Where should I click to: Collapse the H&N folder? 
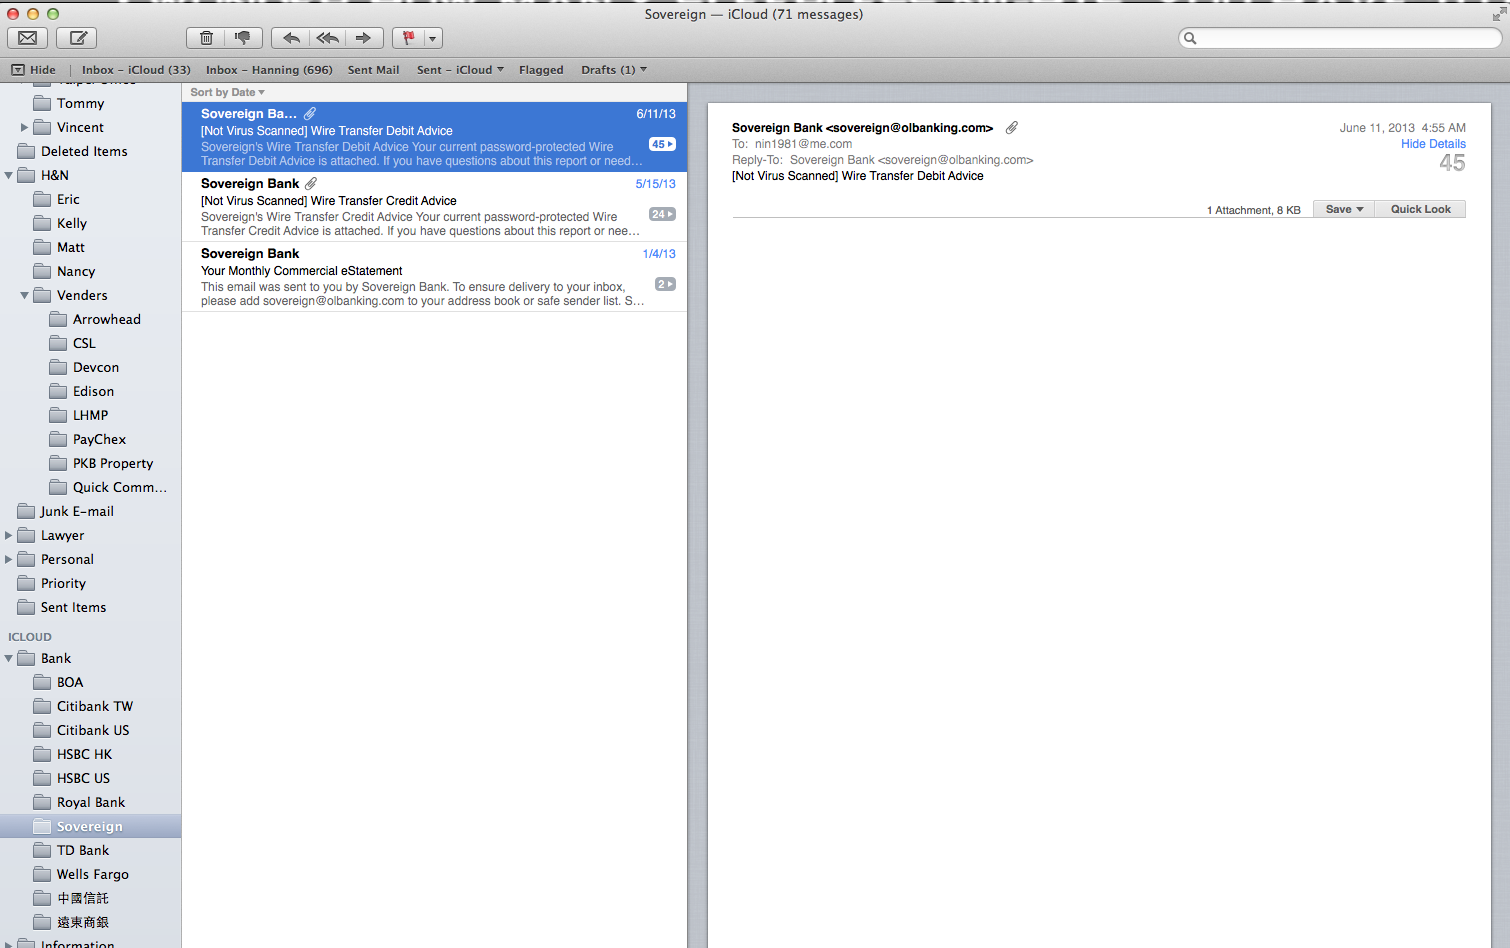(8, 175)
